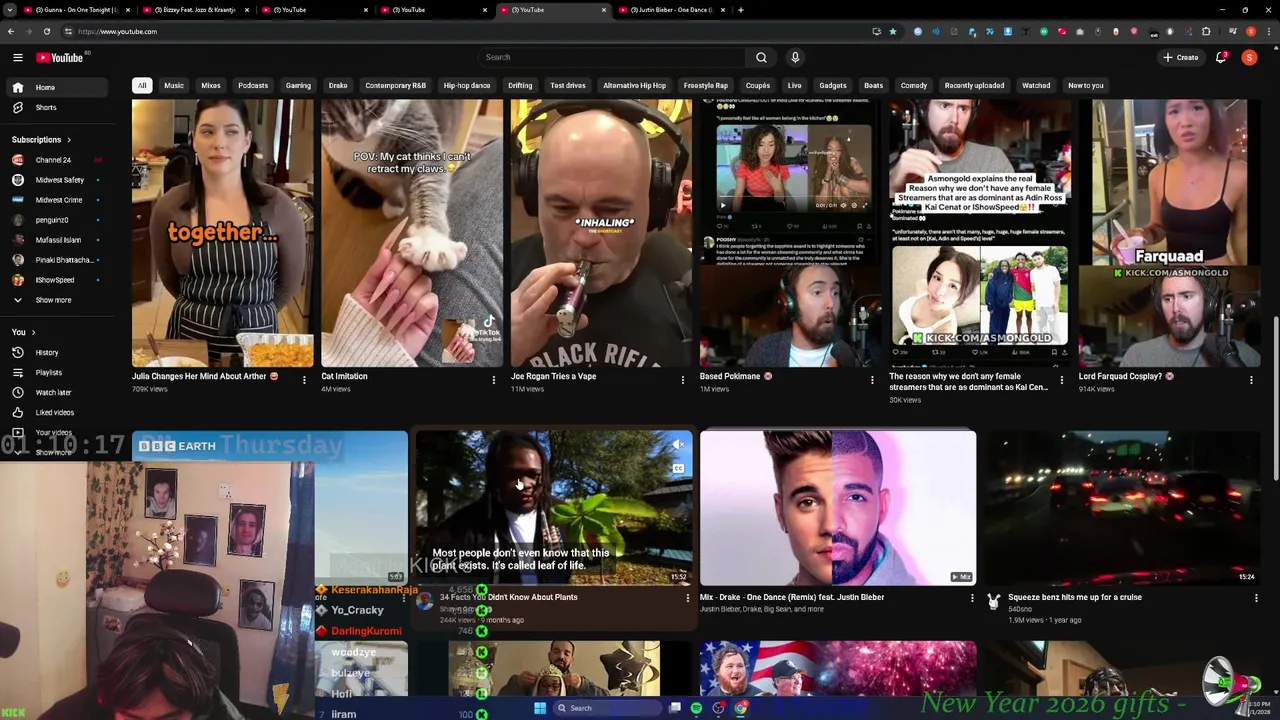Open menu for Squeeze benz cruise video
Image resolution: width=1280 pixels, height=720 pixels.
[1256, 598]
